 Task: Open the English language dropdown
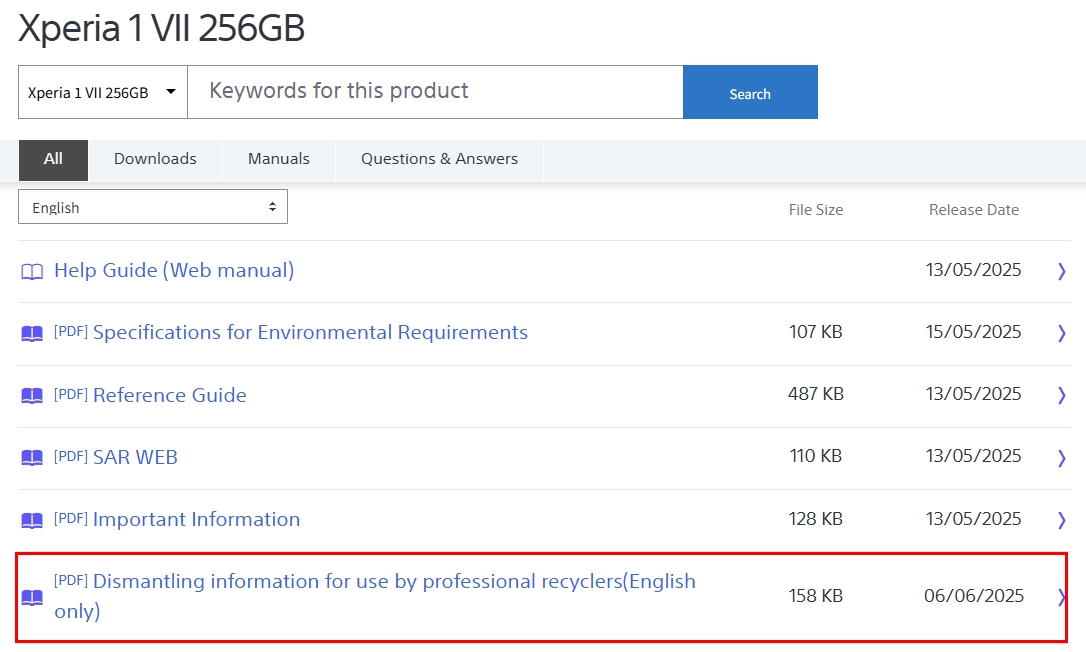click(153, 207)
